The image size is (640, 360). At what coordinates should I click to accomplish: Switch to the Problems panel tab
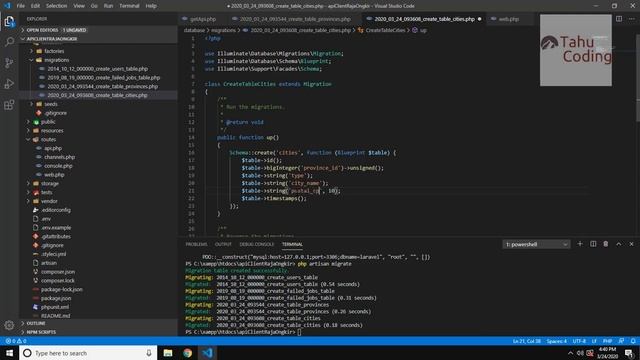pos(196,244)
